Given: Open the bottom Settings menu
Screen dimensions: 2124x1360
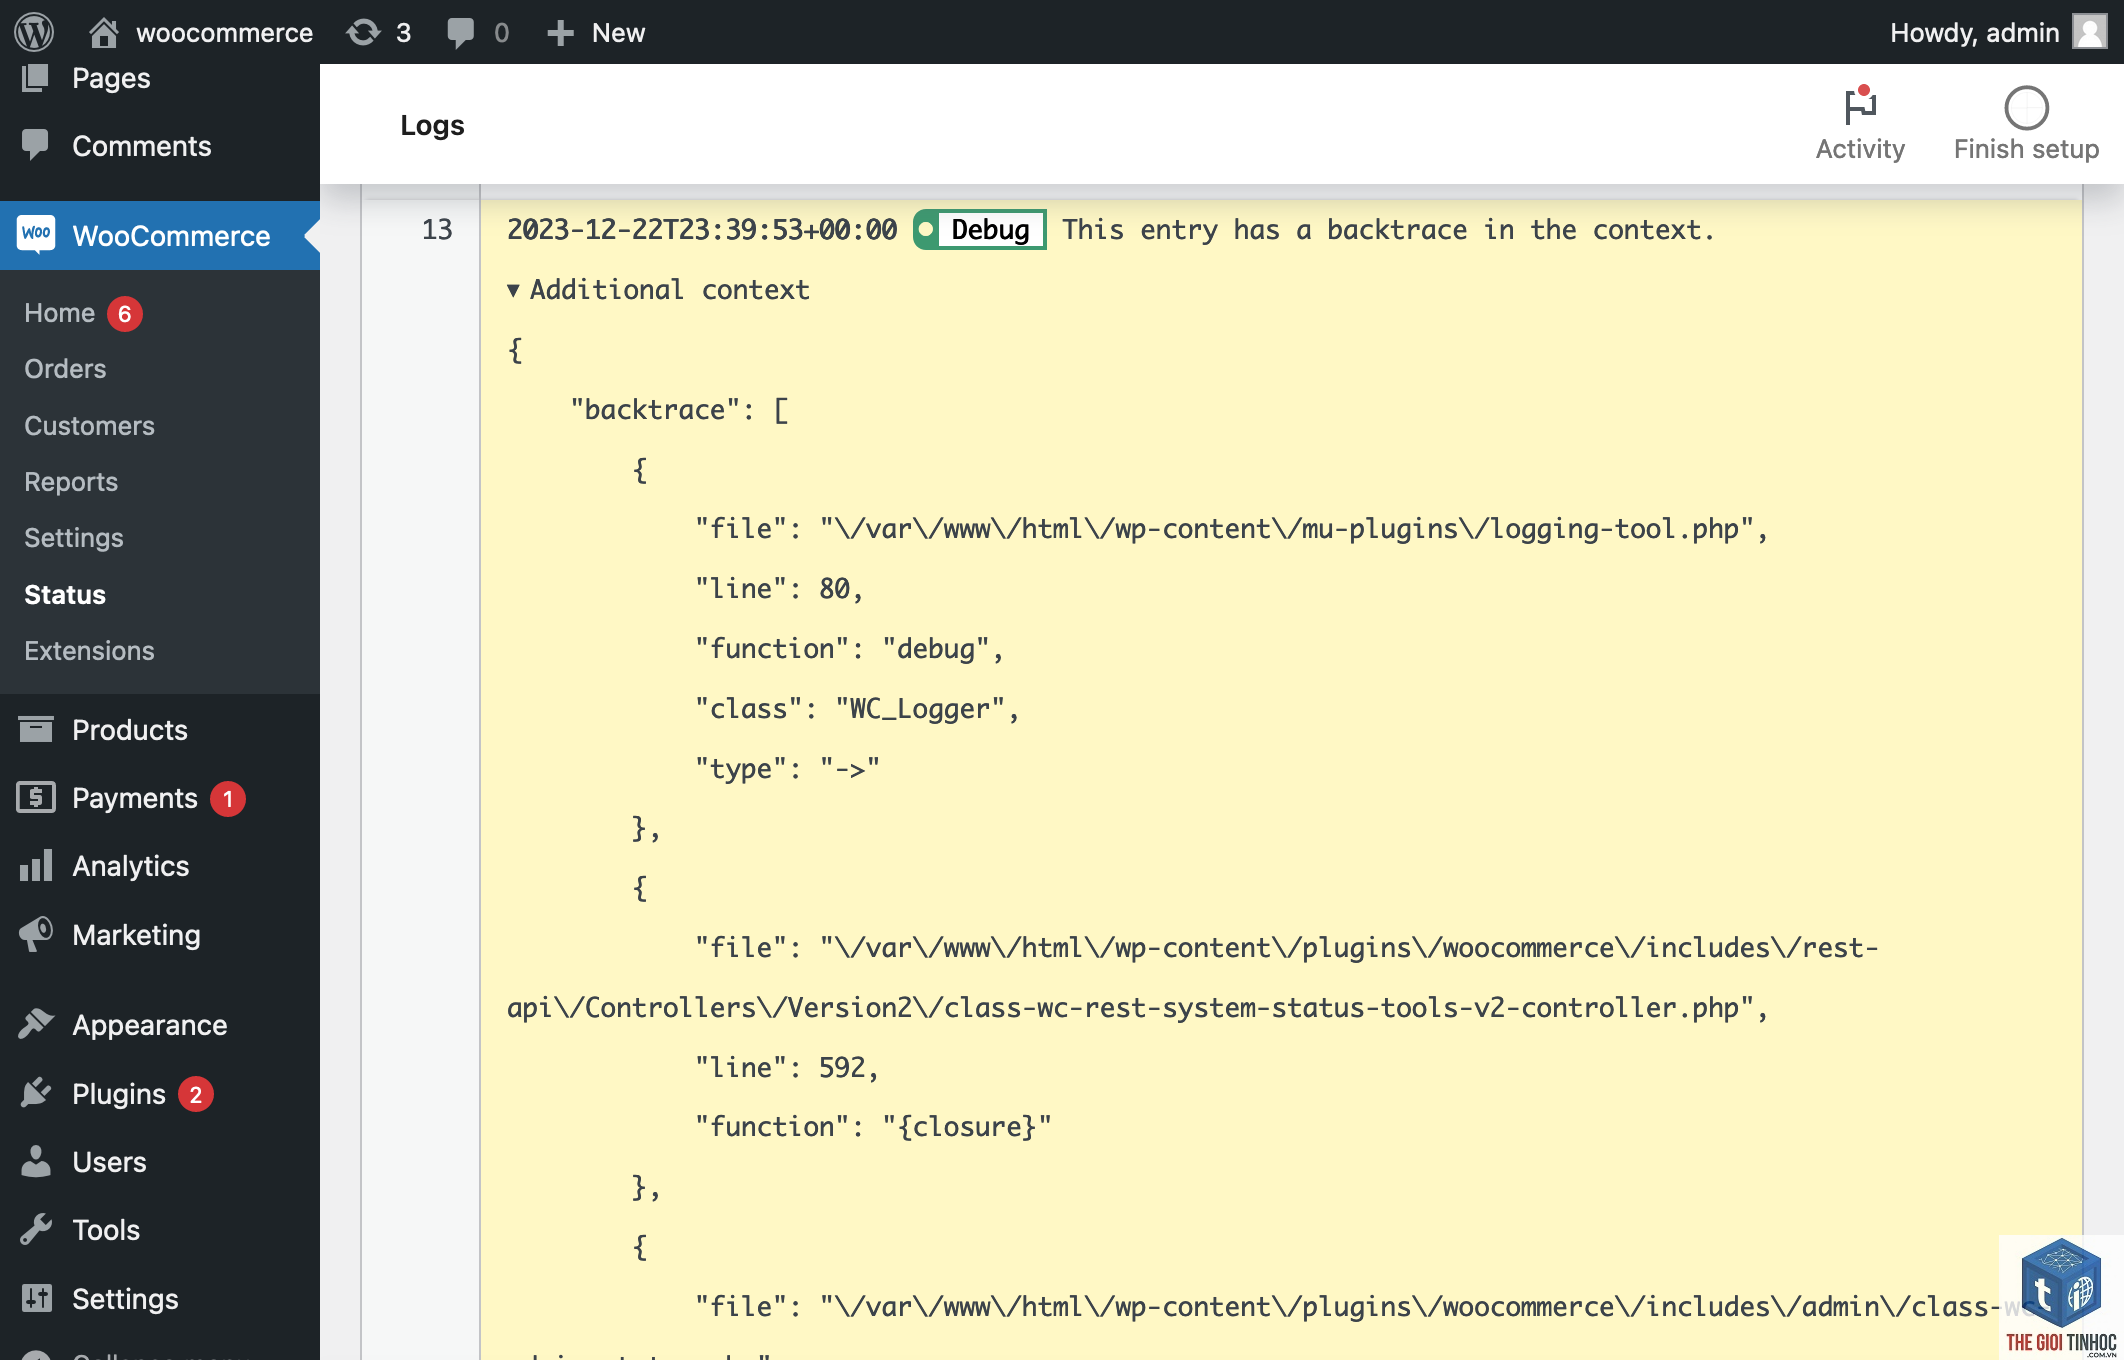Looking at the screenshot, I should [x=125, y=1299].
